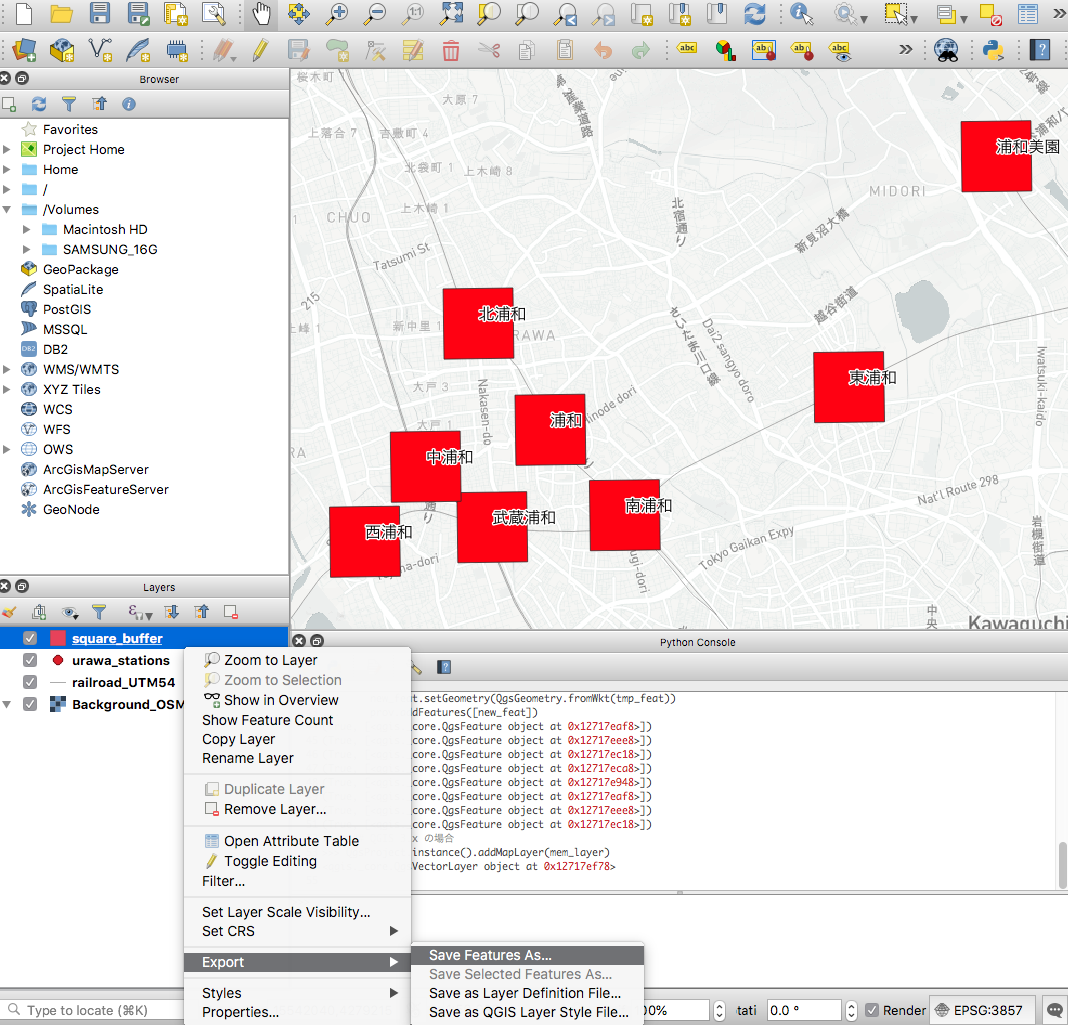Hide the Background_OSM layer
Image resolution: width=1068 pixels, height=1025 pixels.
coord(29,702)
